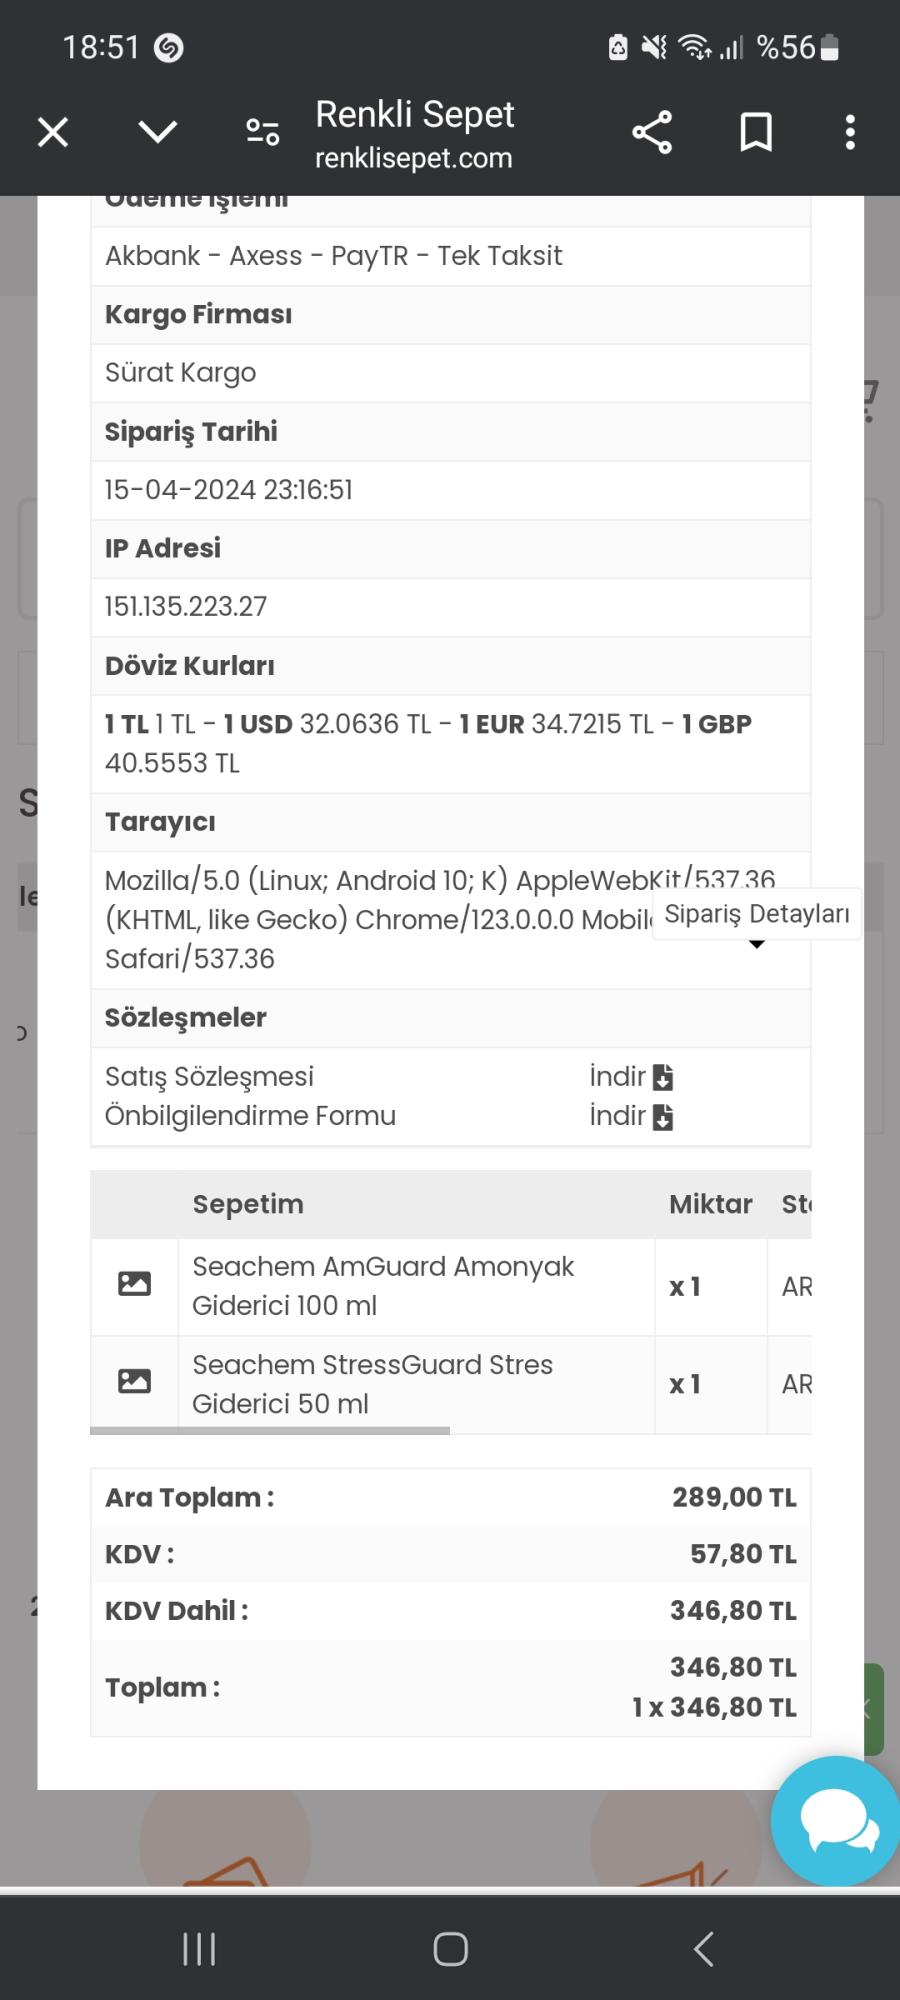Tap the Android recents button
The image size is (900, 2000).
point(200,1948)
